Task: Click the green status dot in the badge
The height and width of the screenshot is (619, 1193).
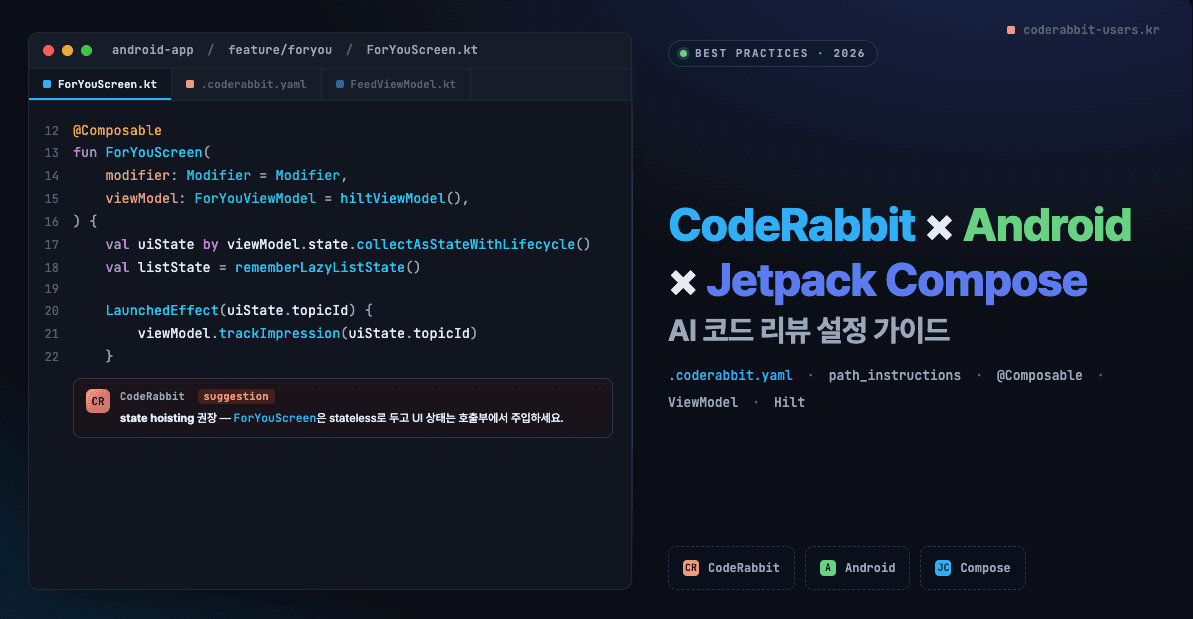Action: pos(683,53)
